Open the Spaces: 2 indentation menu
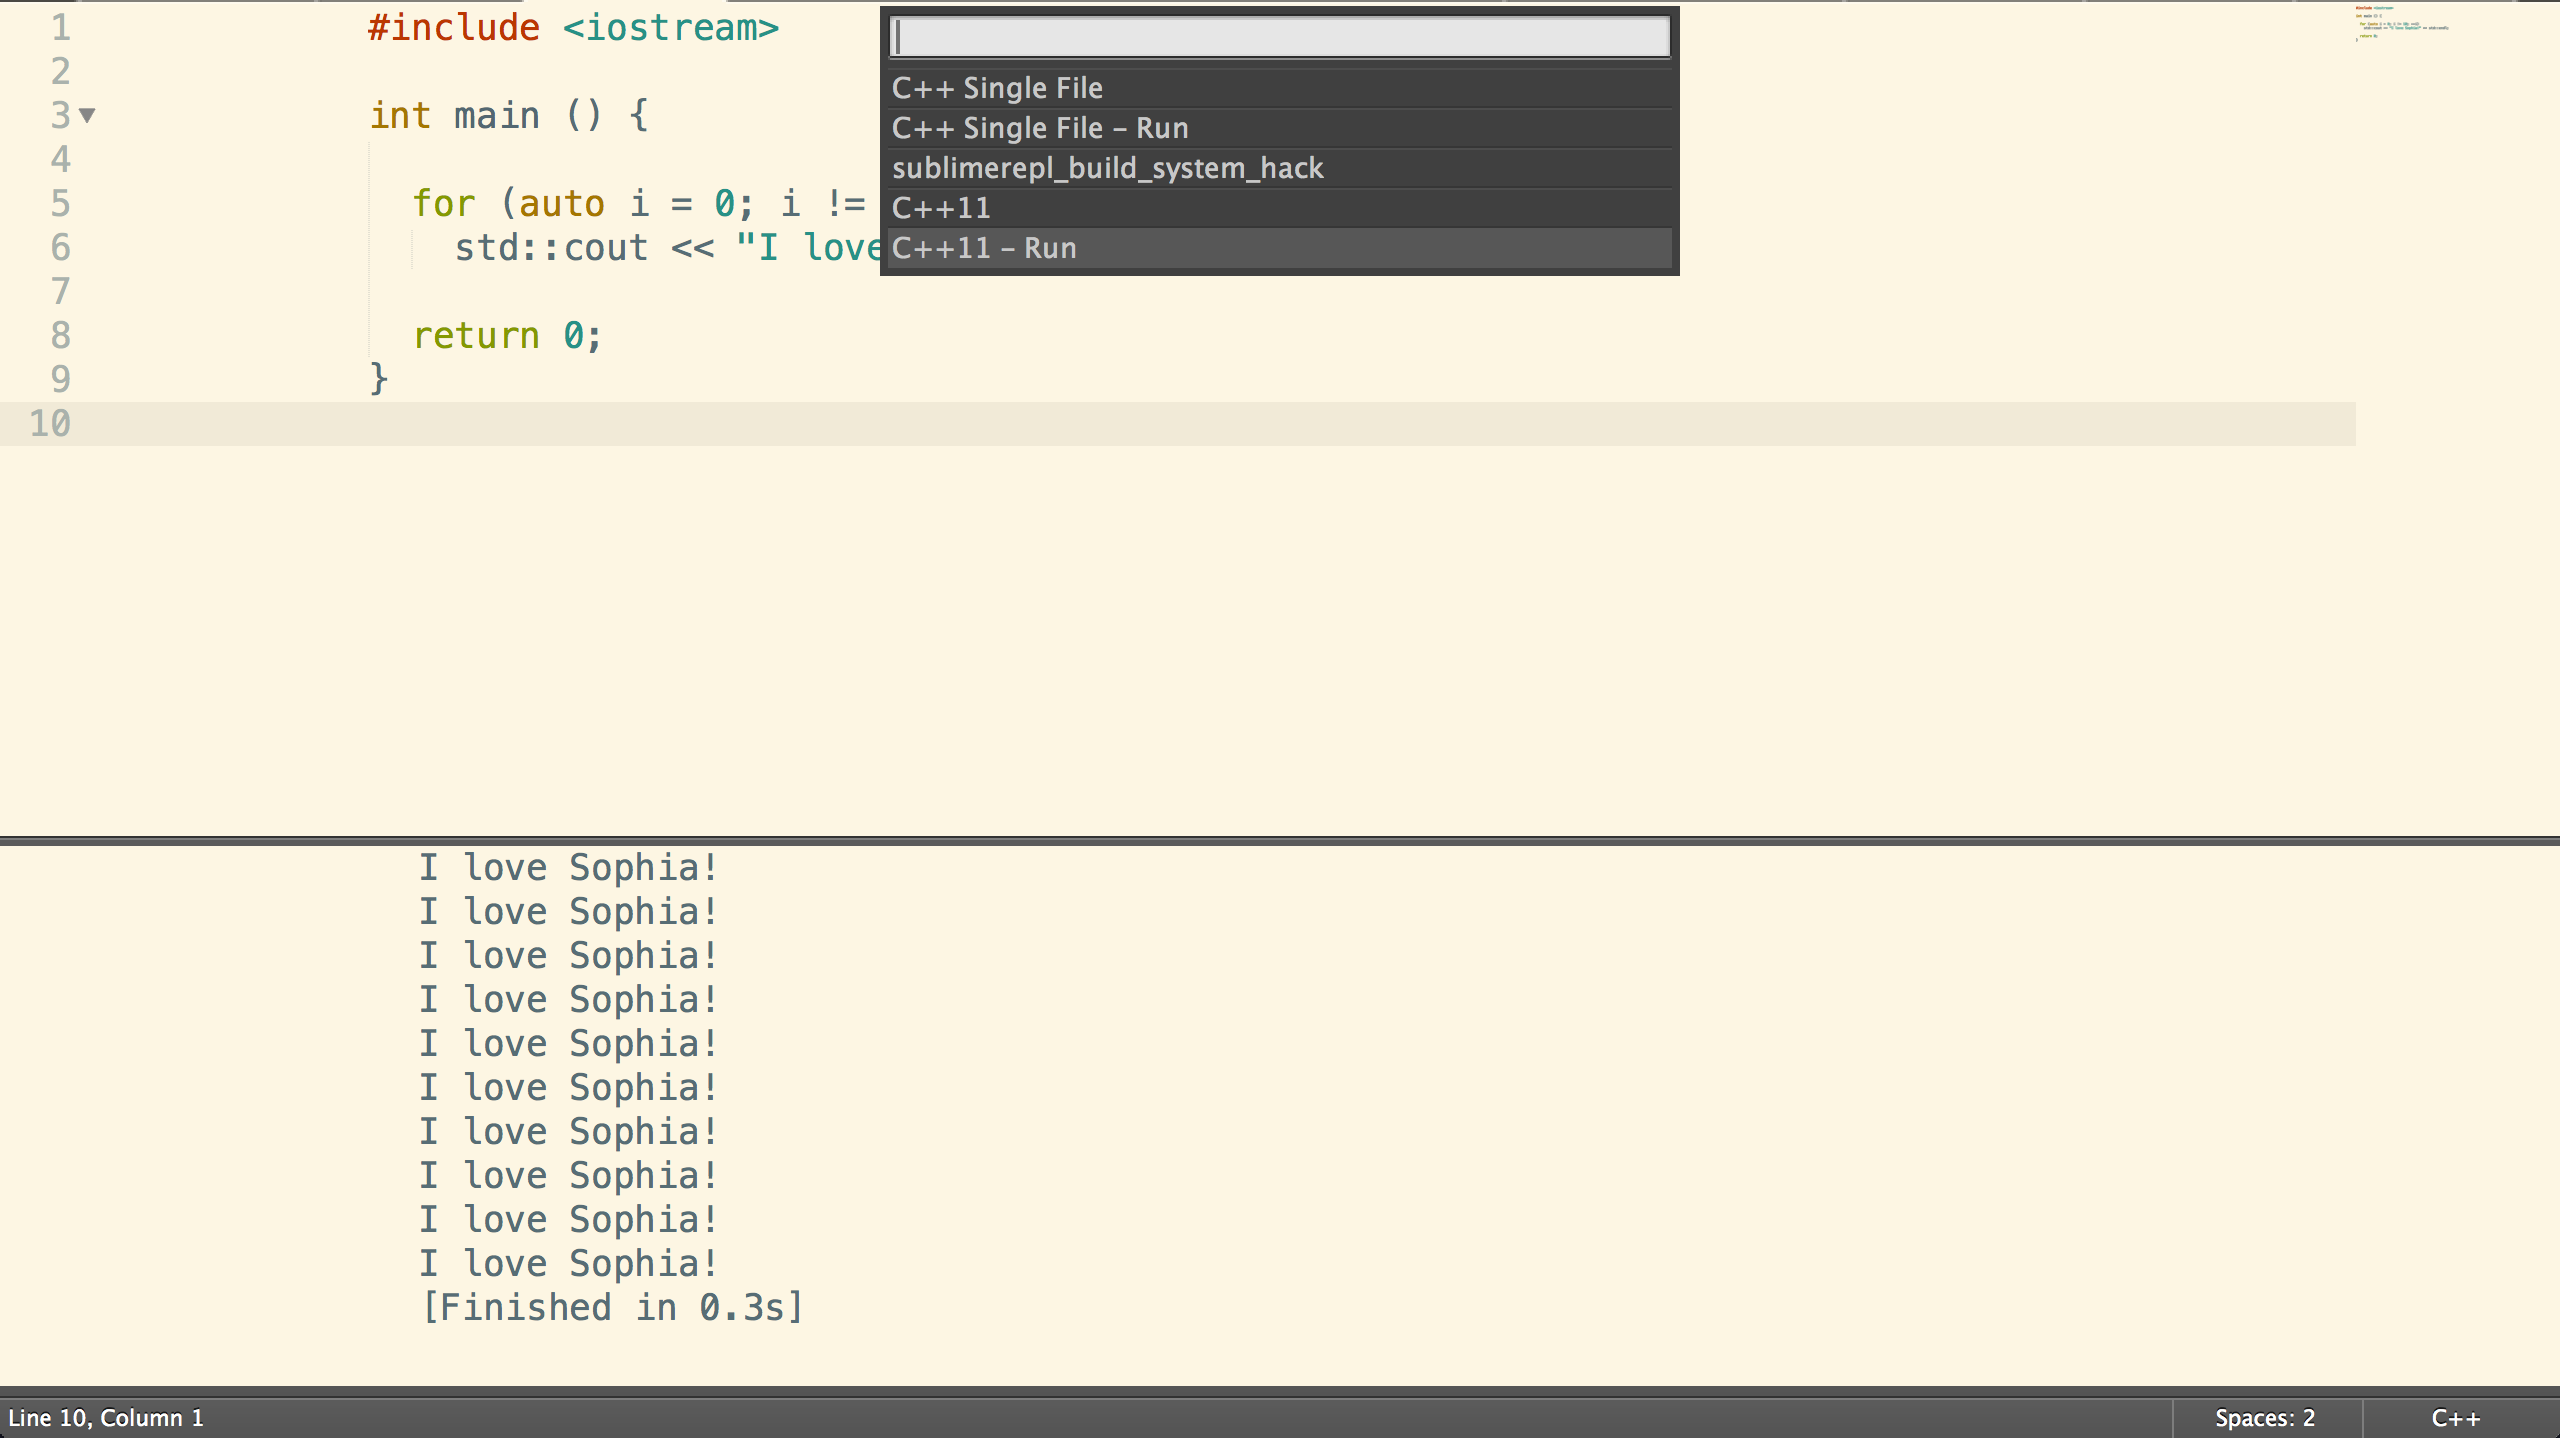The width and height of the screenshot is (2560, 1438). click(2264, 1418)
